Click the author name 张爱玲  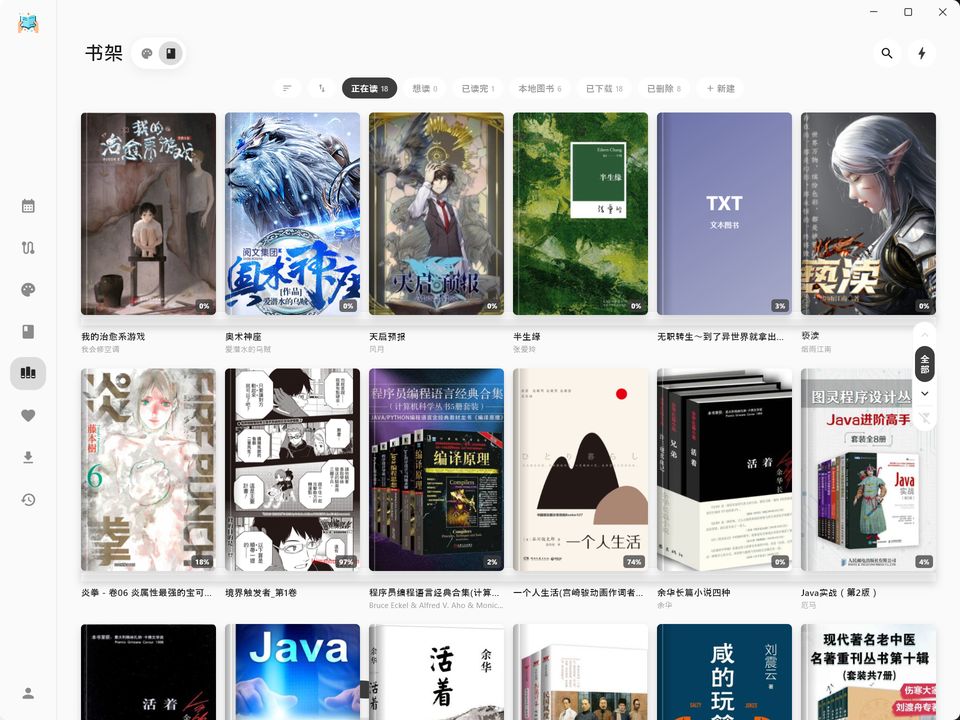[524, 349]
